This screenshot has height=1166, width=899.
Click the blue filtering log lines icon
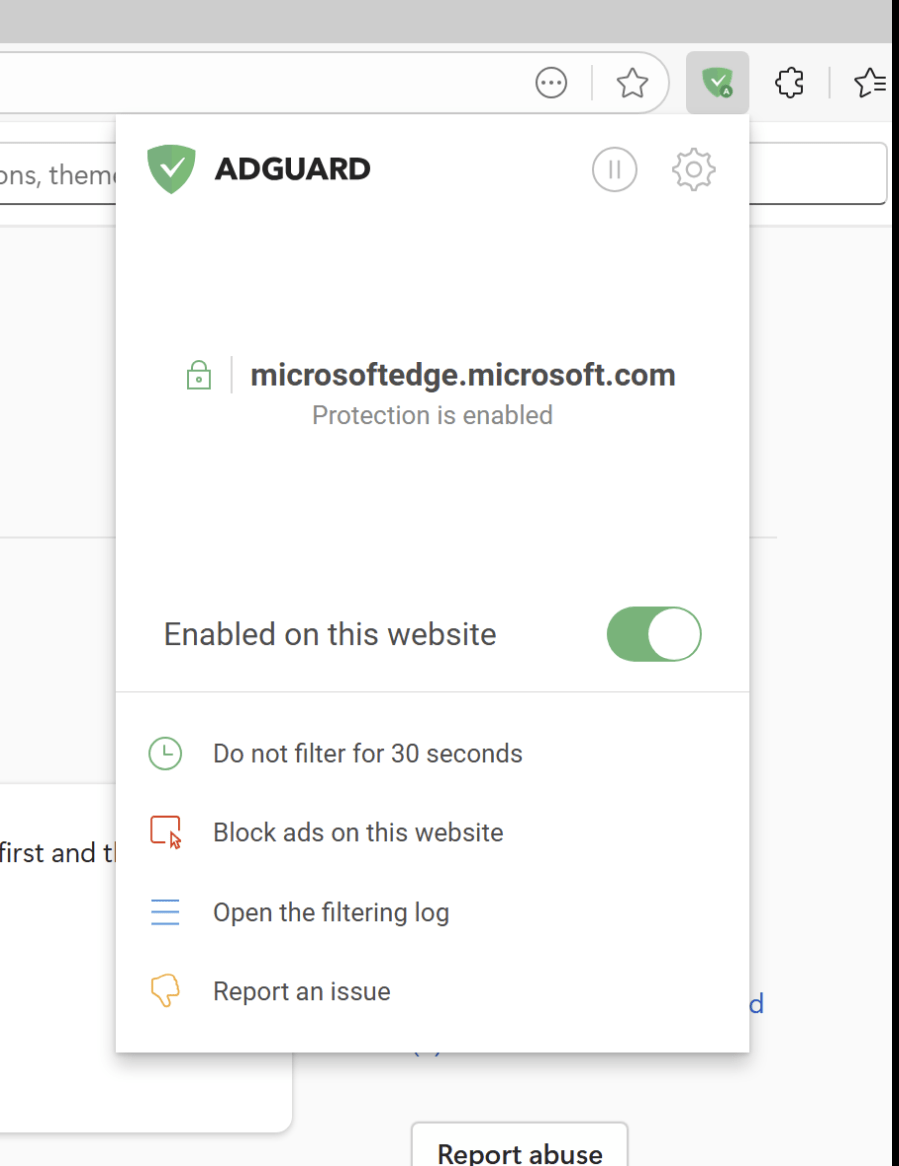(x=165, y=912)
